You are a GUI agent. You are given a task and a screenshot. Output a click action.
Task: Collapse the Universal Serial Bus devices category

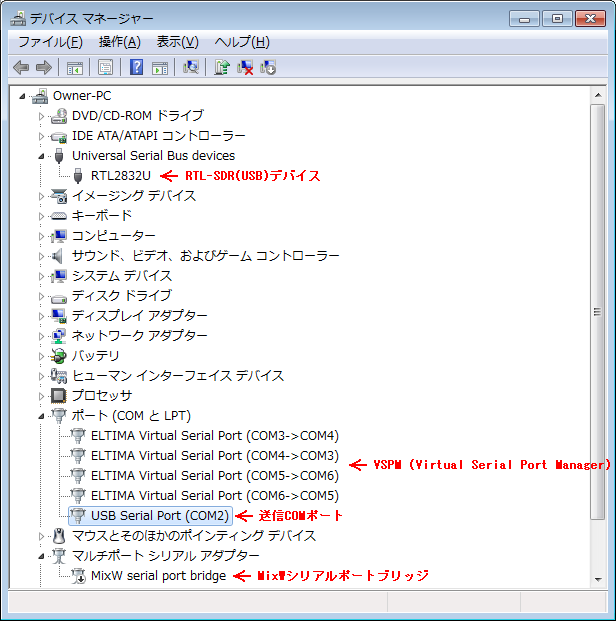(41, 156)
